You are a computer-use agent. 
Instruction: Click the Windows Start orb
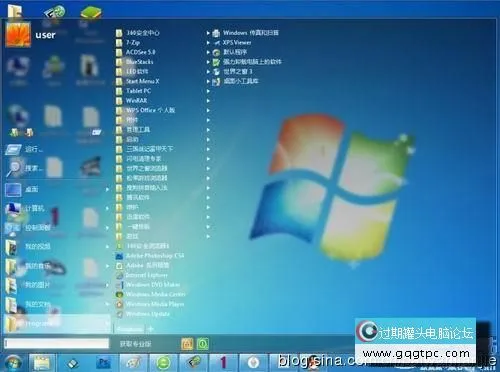(13, 363)
